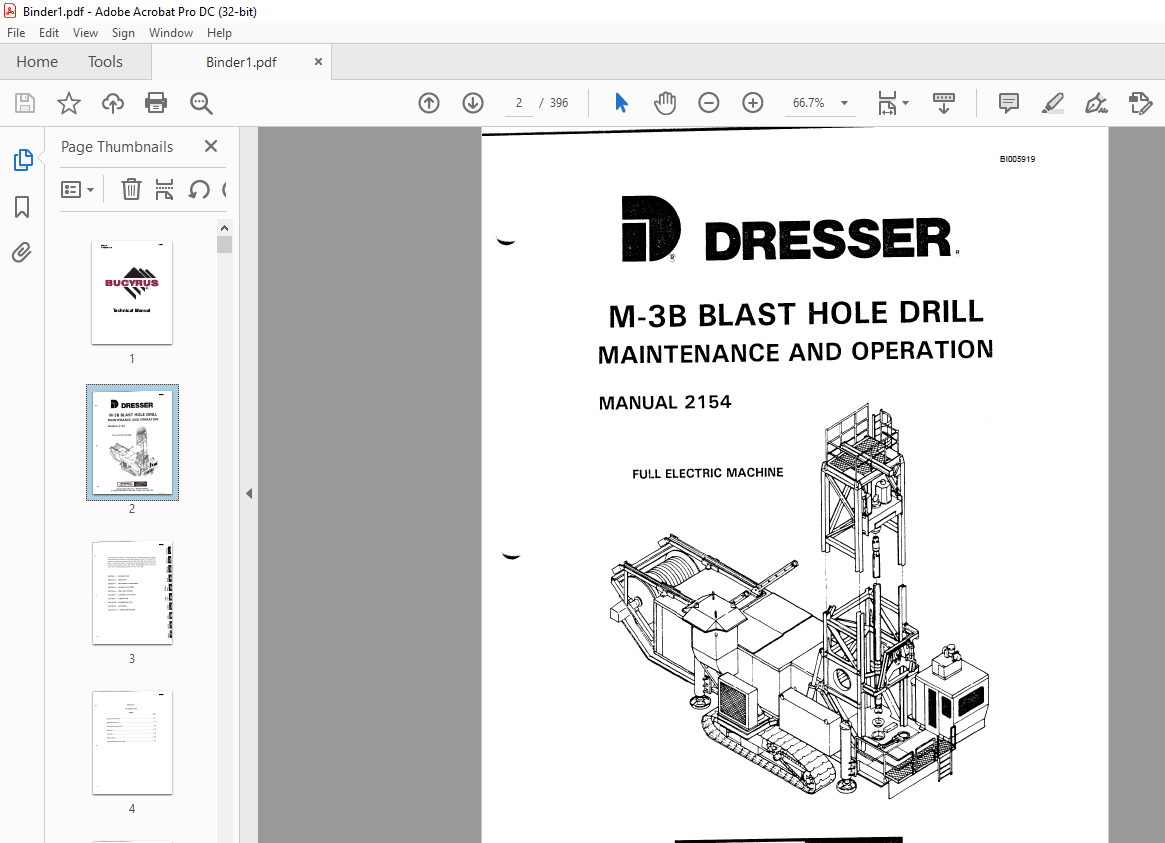Select page 1 Bucyrus thumbnail
The width and height of the screenshot is (1165, 843).
132,293
